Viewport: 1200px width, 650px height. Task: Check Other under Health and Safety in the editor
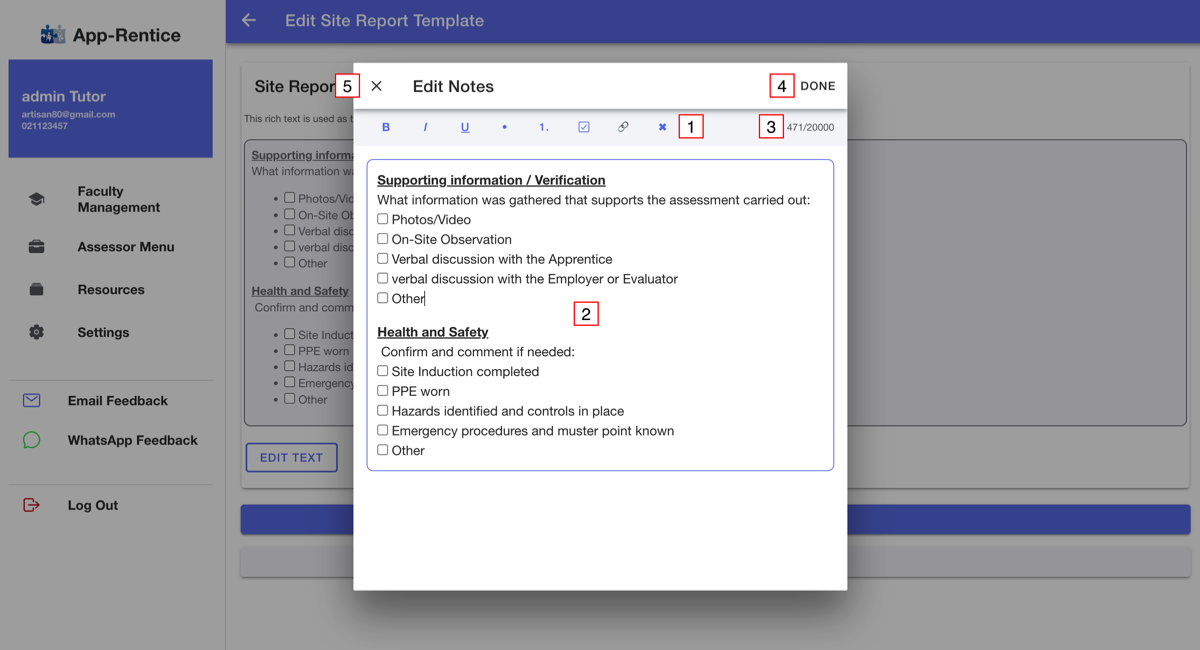[x=382, y=450]
